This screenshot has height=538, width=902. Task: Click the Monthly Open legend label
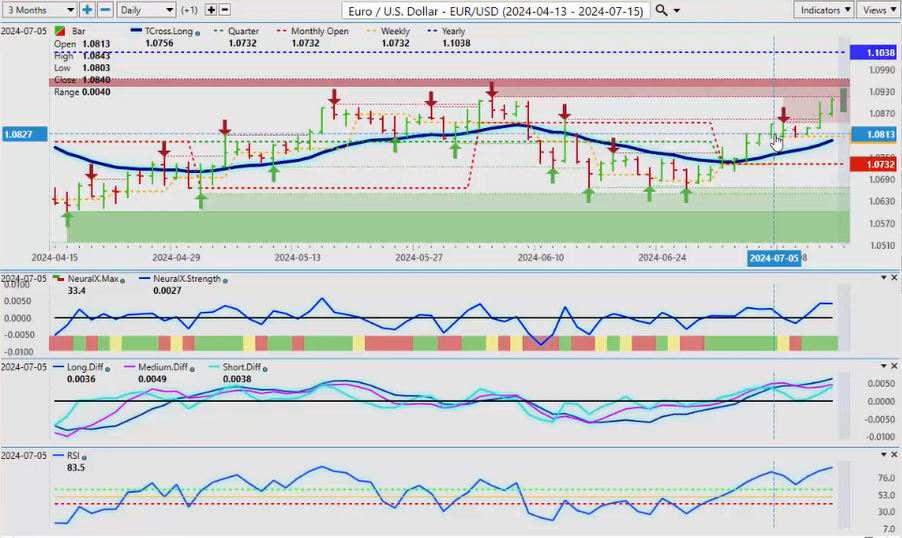pos(320,31)
